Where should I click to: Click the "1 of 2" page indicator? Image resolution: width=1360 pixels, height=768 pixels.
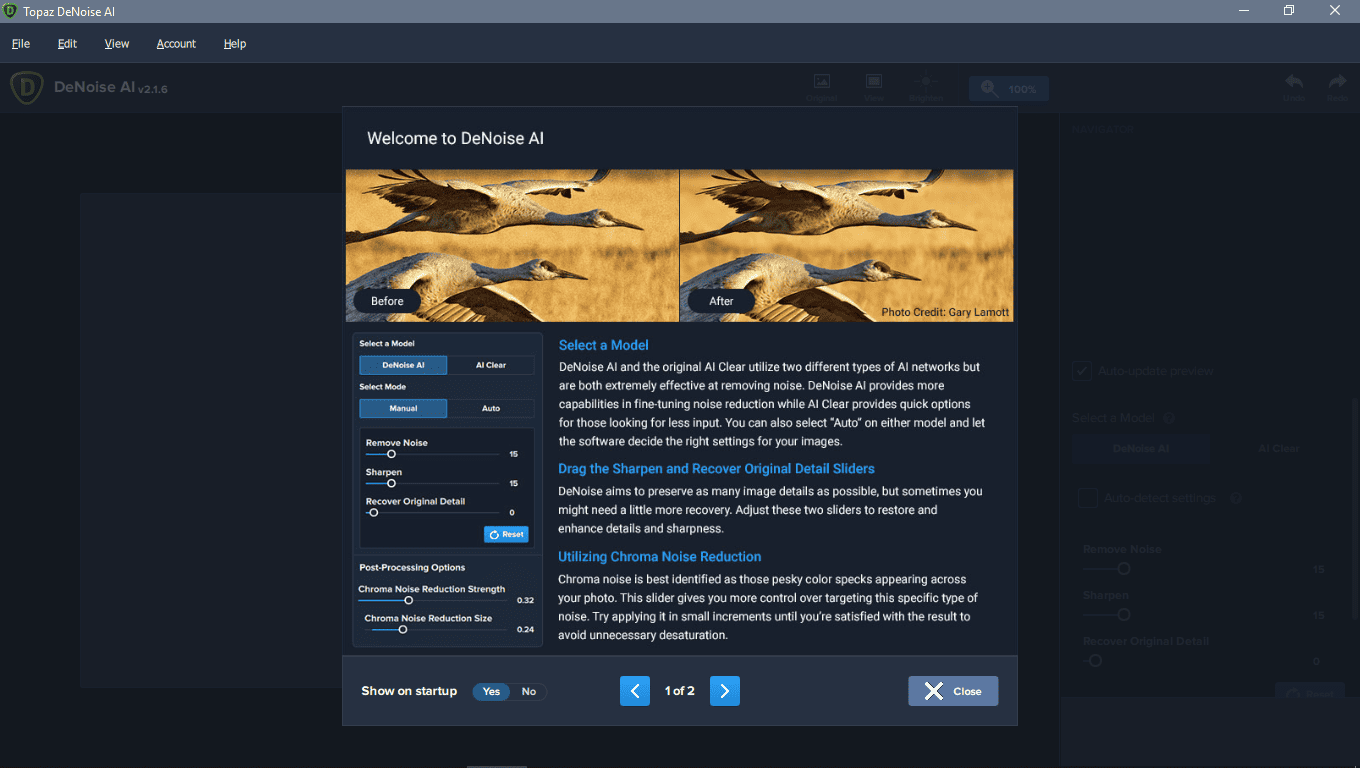680,691
